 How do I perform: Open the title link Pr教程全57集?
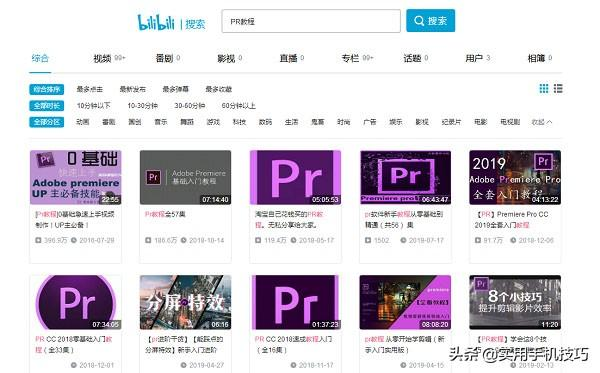point(165,214)
